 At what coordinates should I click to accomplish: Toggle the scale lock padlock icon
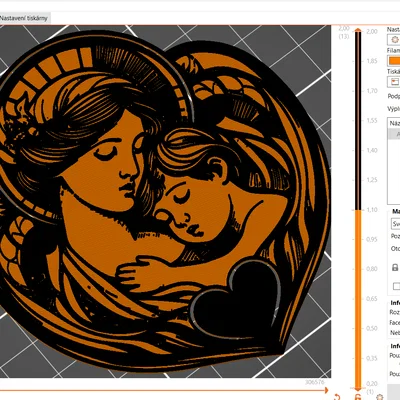point(395,267)
